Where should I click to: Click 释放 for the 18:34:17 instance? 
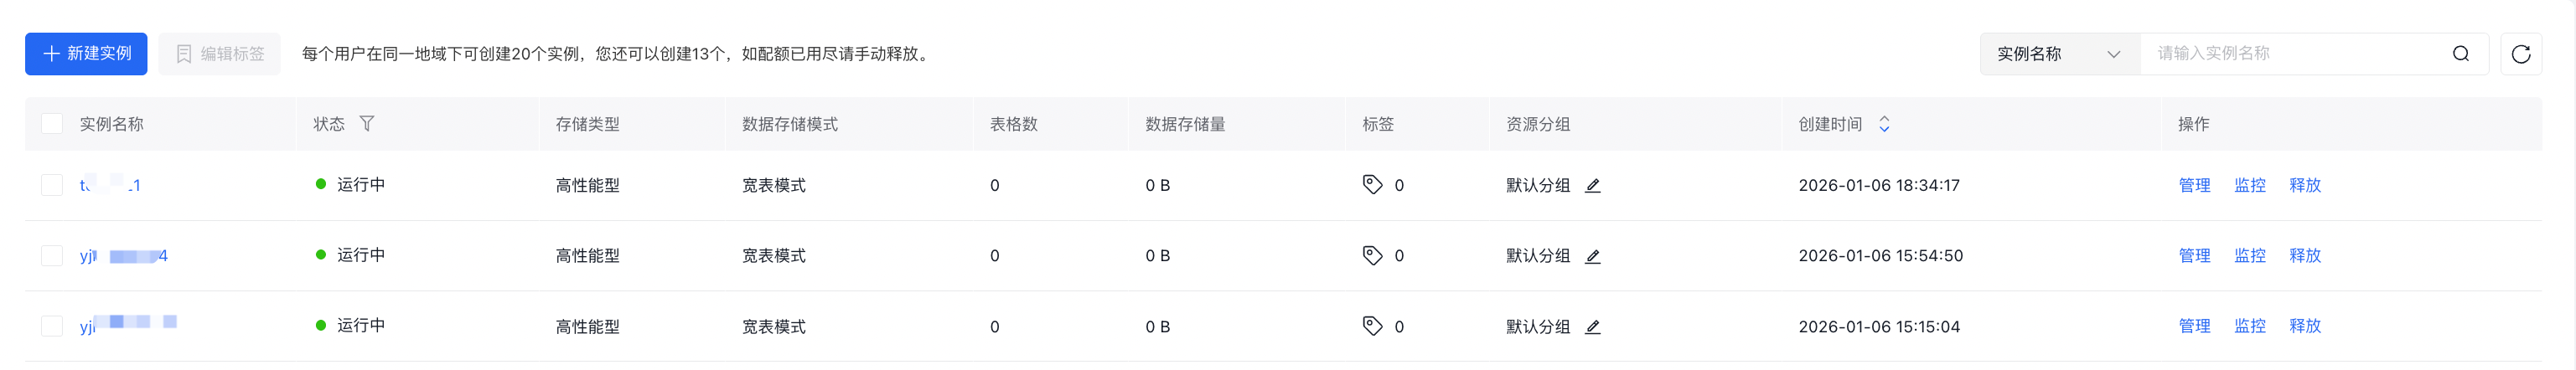point(2305,185)
